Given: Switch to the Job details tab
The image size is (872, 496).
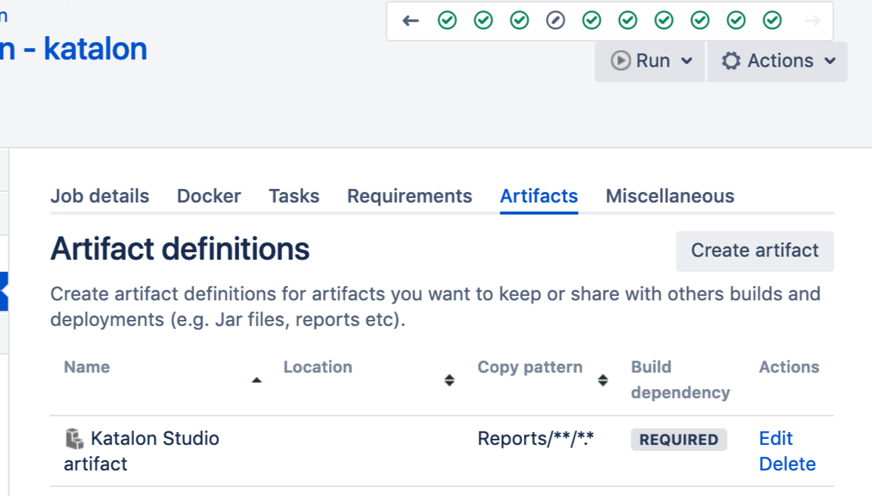Looking at the screenshot, I should coord(100,196).
